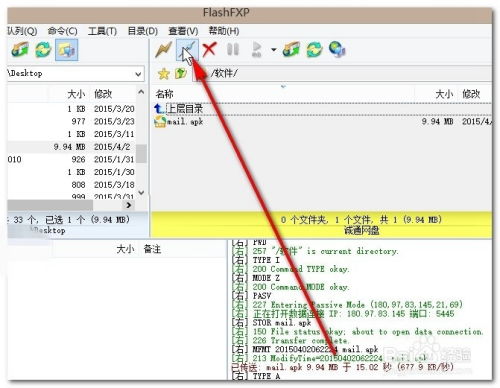The height and width of the screenshot is (388, 500).
Task: Open the dropdown arrow beside the play icon
Action: click(274, 50)
